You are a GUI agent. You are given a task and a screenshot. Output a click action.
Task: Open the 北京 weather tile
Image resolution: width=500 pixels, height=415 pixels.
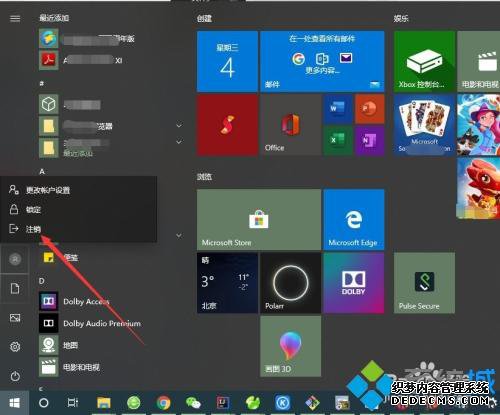227,283
